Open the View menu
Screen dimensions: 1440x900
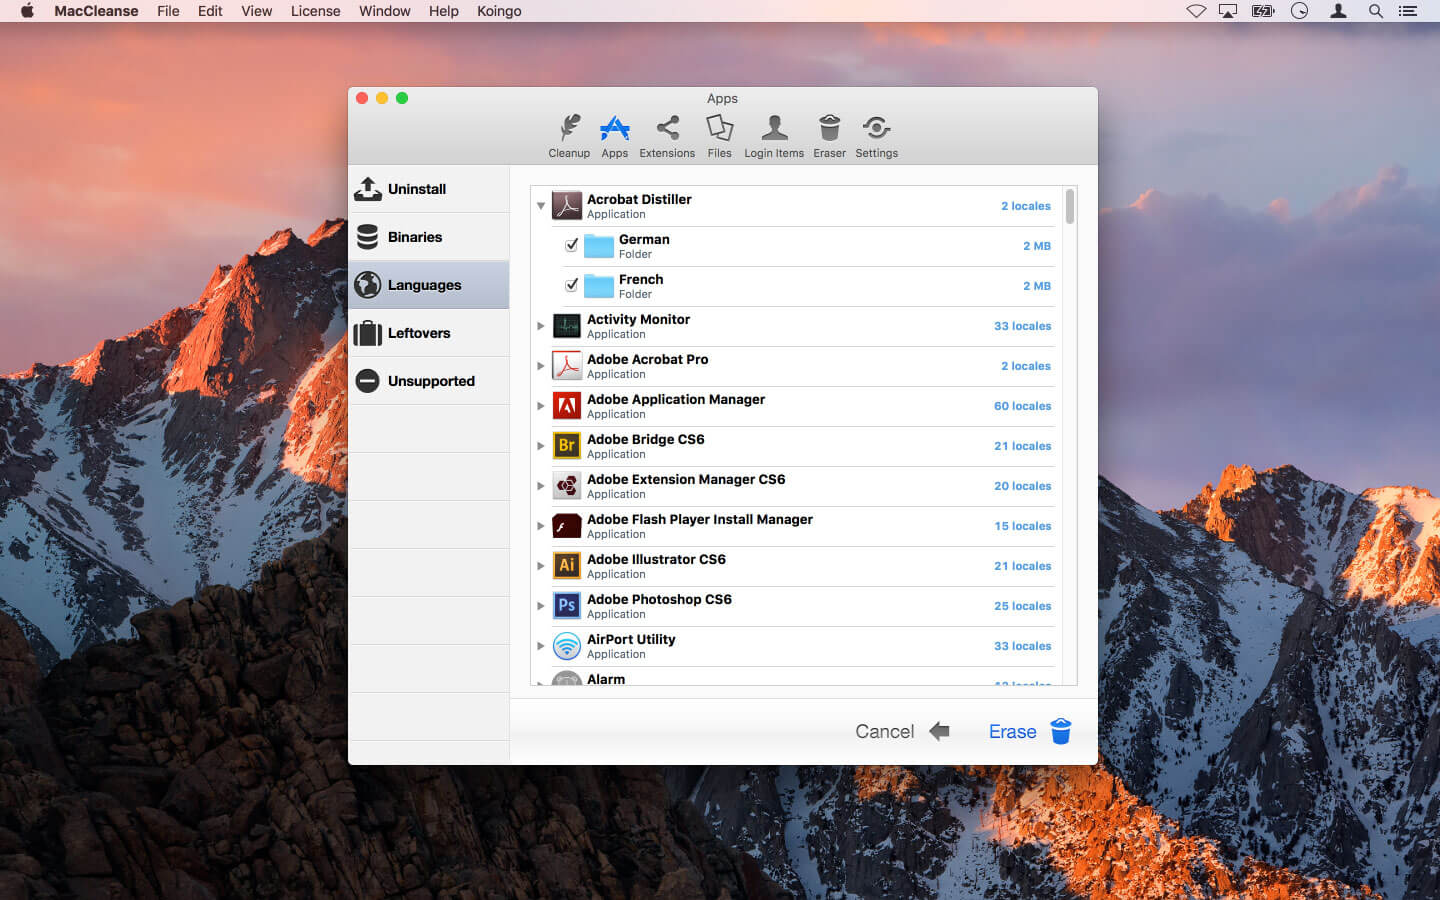pos(256,11)
